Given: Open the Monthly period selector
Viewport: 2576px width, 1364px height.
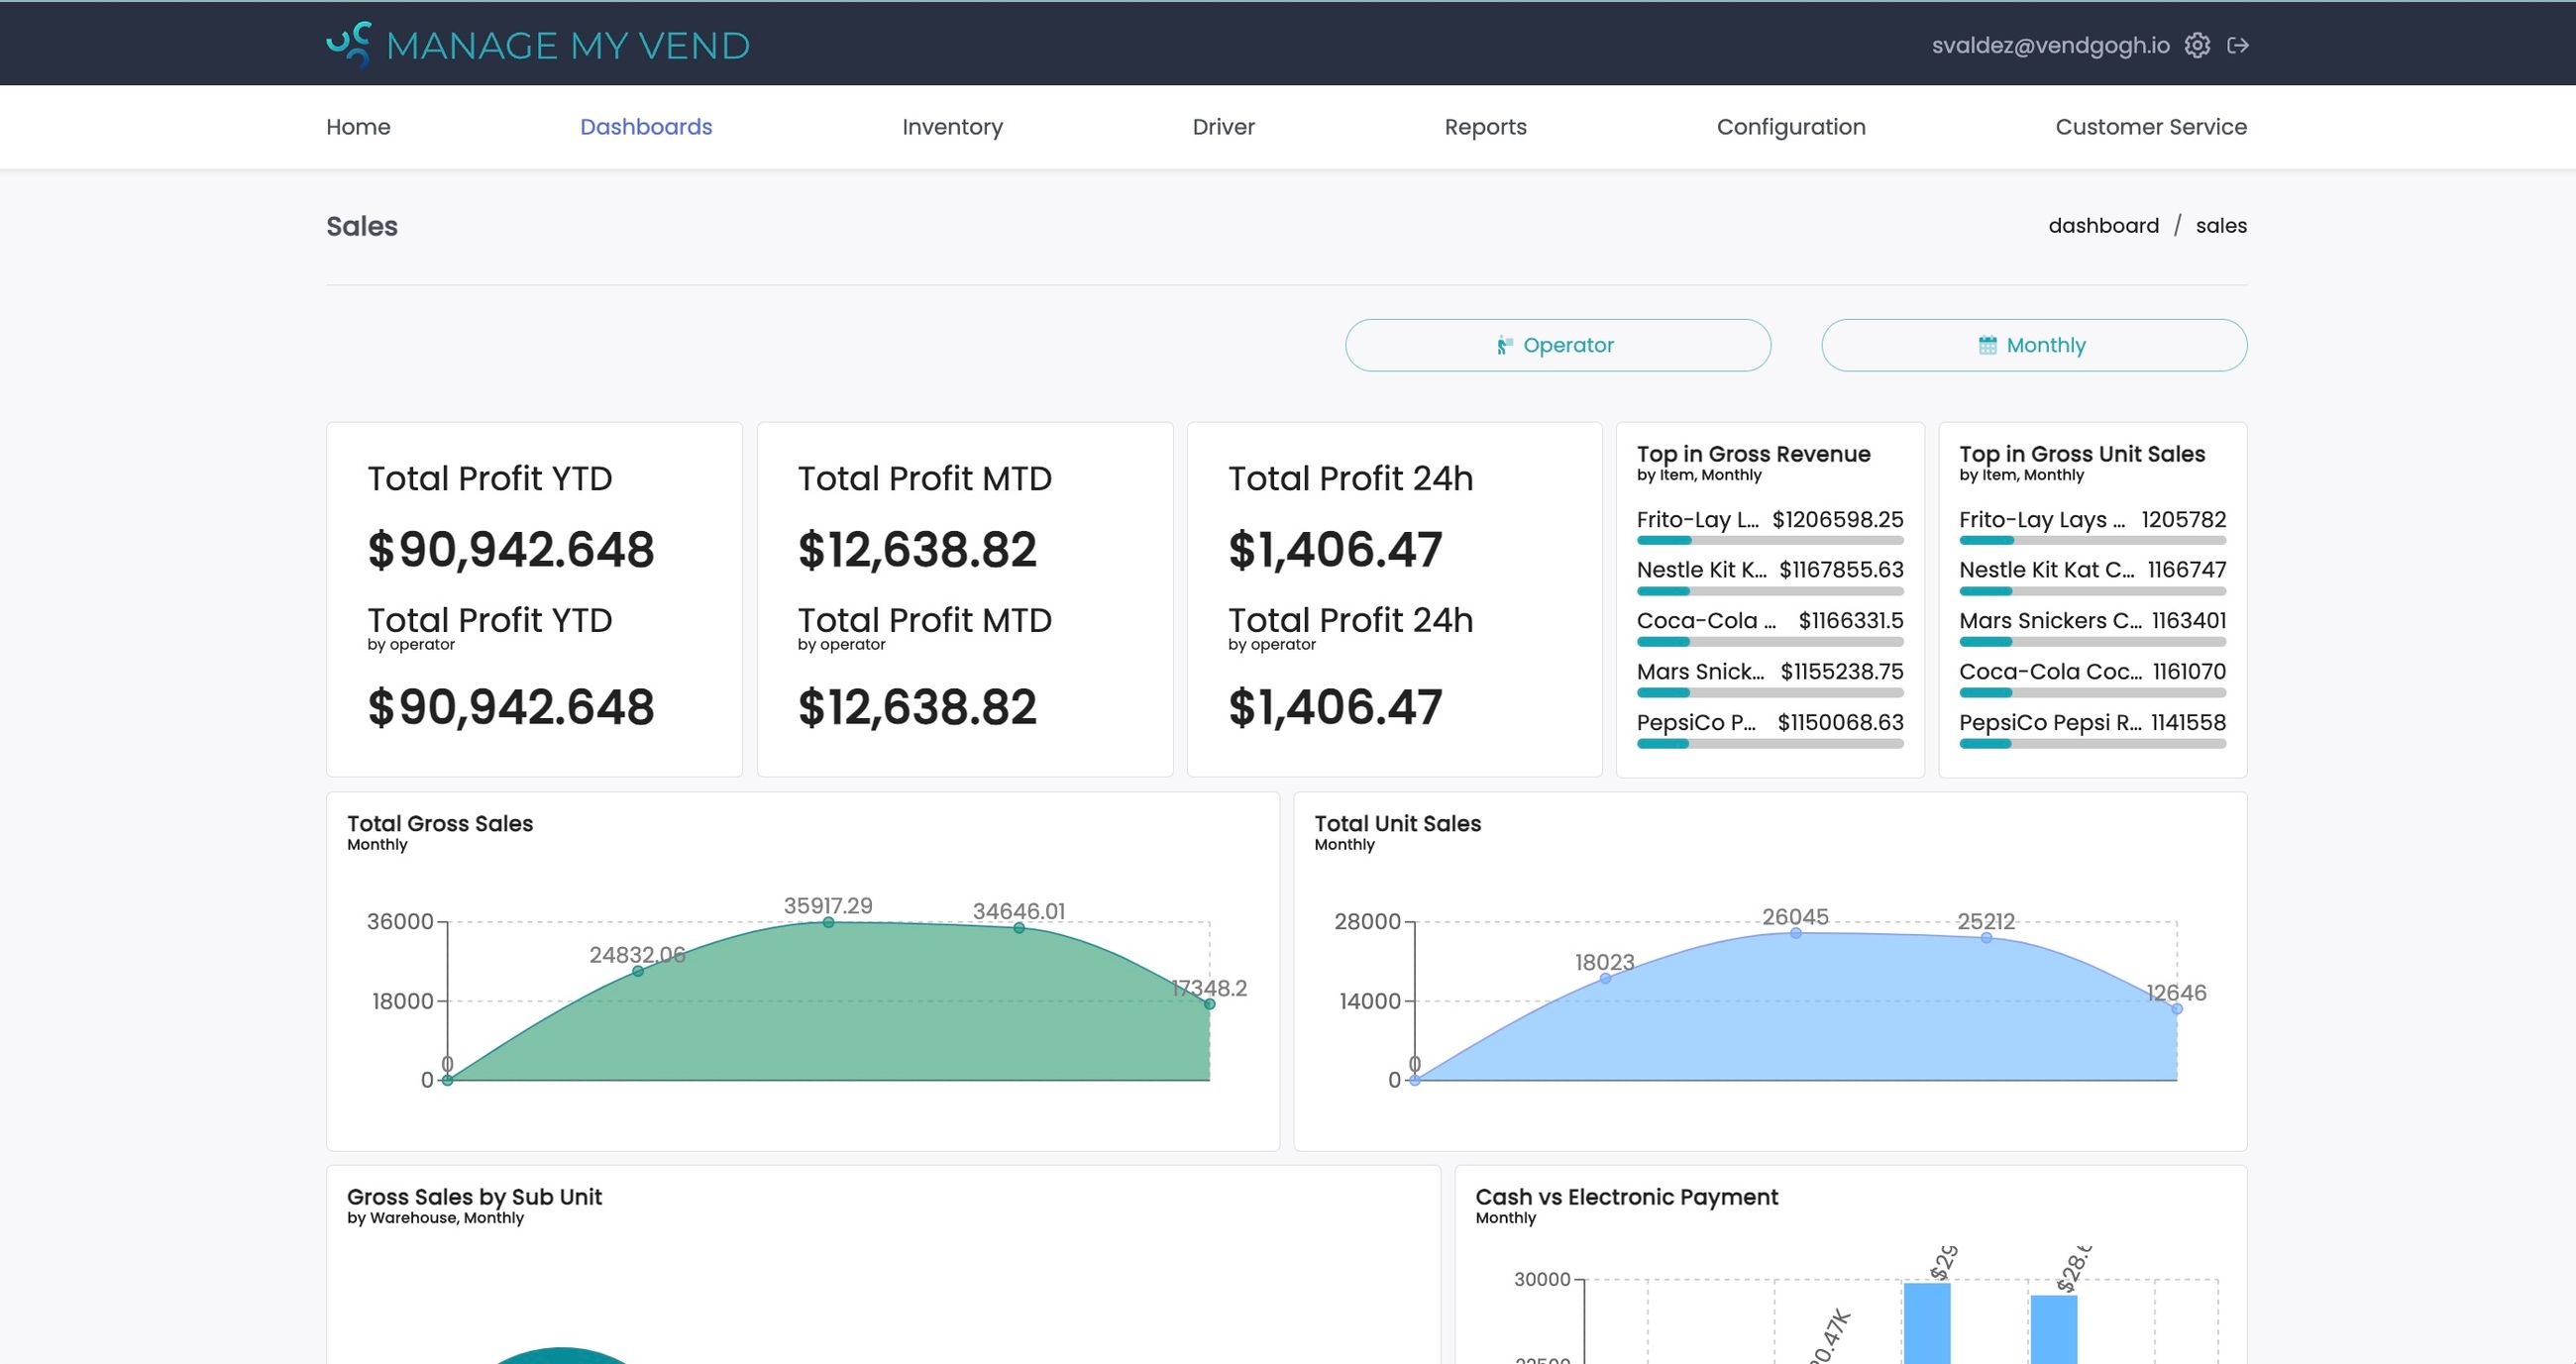Looking at the screenshot, I should (2033, 344).
